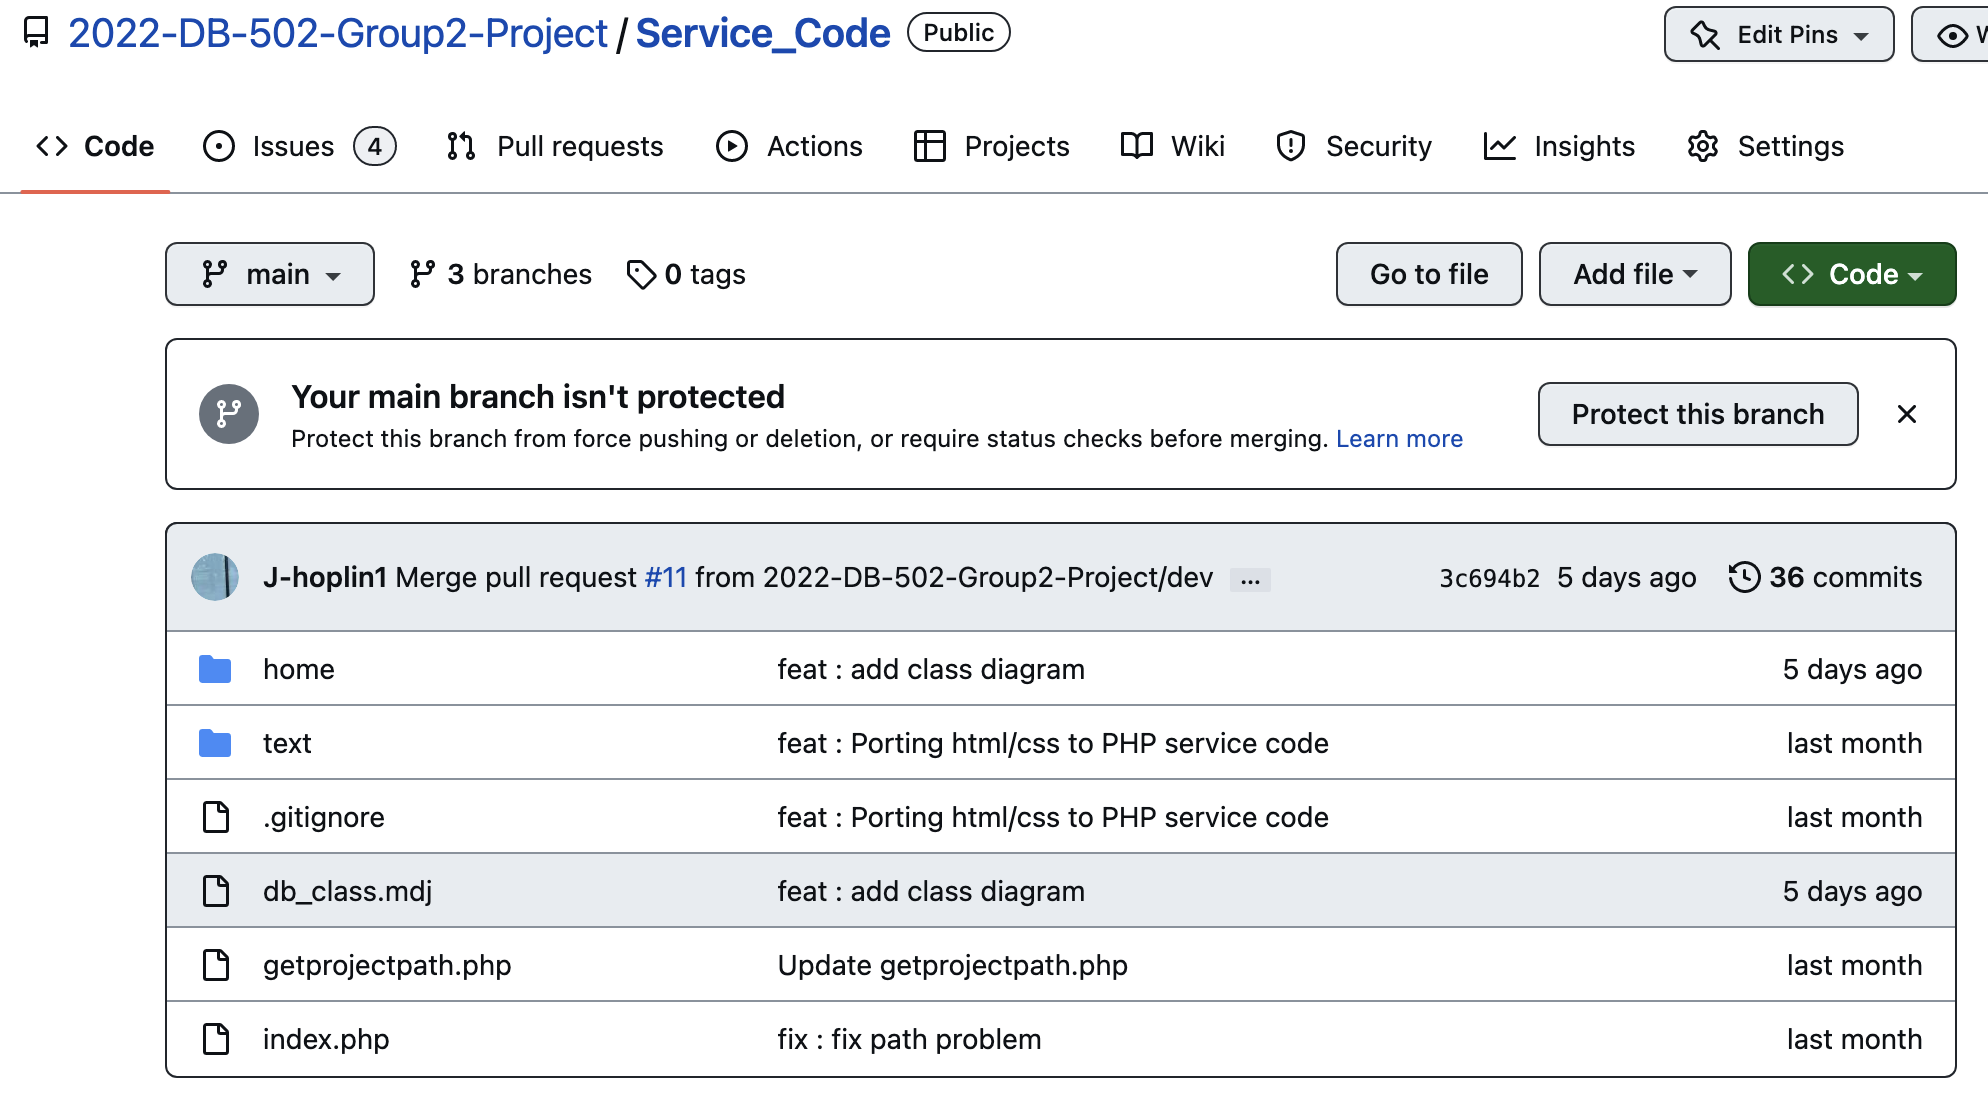This screenshot has height=1098, width=1988.
Task: Dismiss the branch protection banner
Action: (x=1907, y=414)
